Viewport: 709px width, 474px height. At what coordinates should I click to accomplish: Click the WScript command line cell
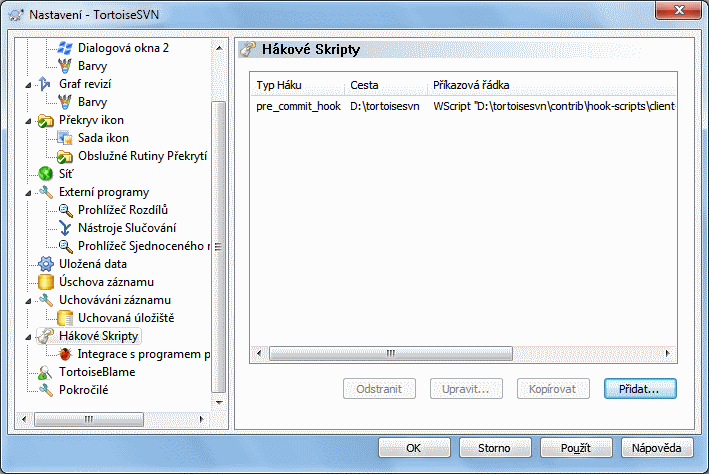click(554, 106)
